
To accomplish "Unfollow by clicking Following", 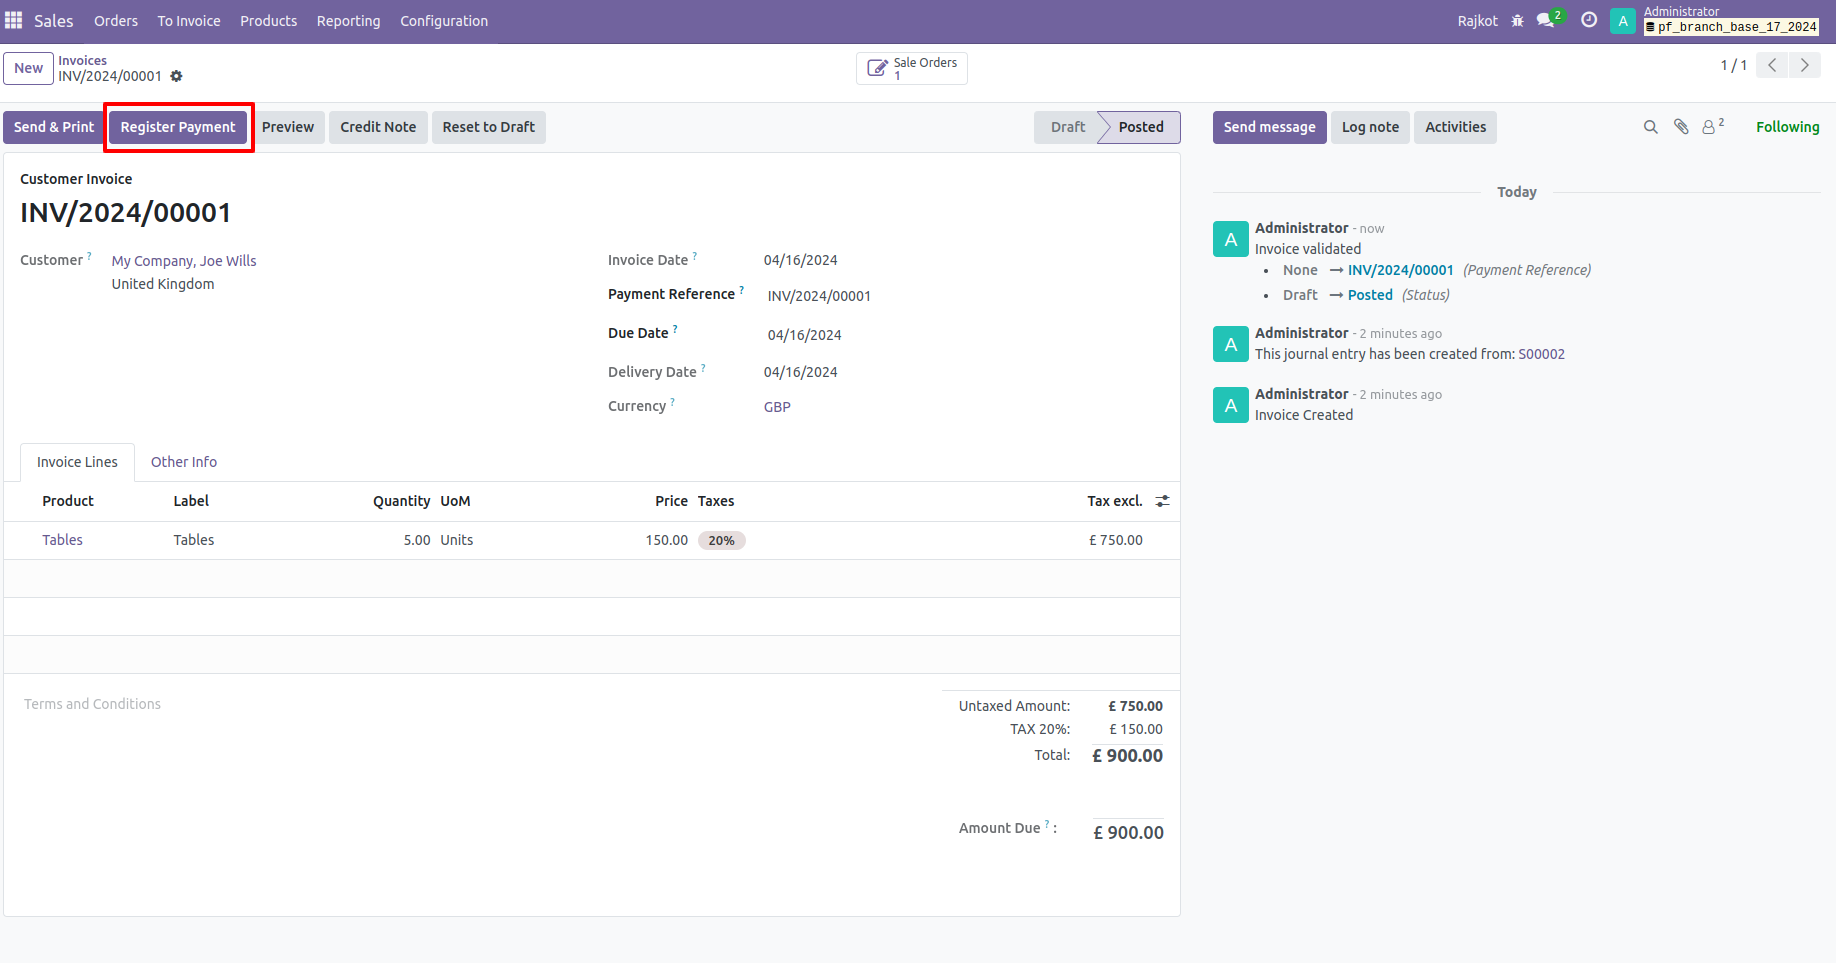I will pos(1788,127).
